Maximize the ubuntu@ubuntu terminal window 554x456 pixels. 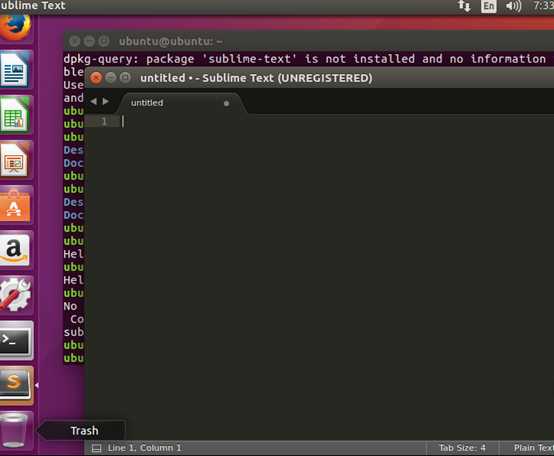coord(104,41)
